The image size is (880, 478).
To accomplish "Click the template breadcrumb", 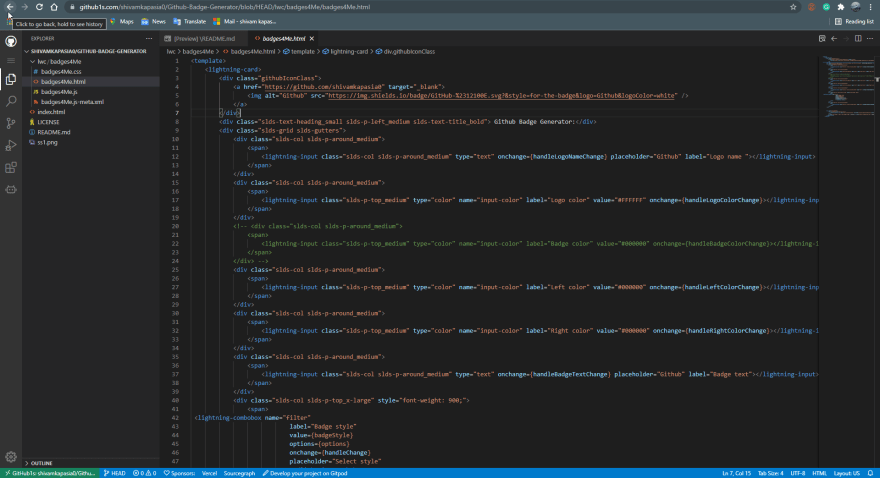I will [x=299, y=52].
